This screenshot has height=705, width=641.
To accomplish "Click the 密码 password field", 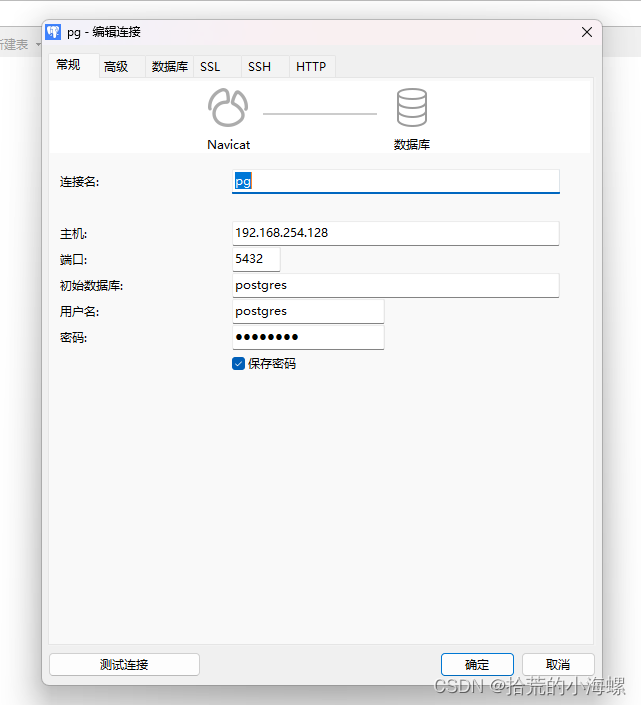I will (308, 337).
